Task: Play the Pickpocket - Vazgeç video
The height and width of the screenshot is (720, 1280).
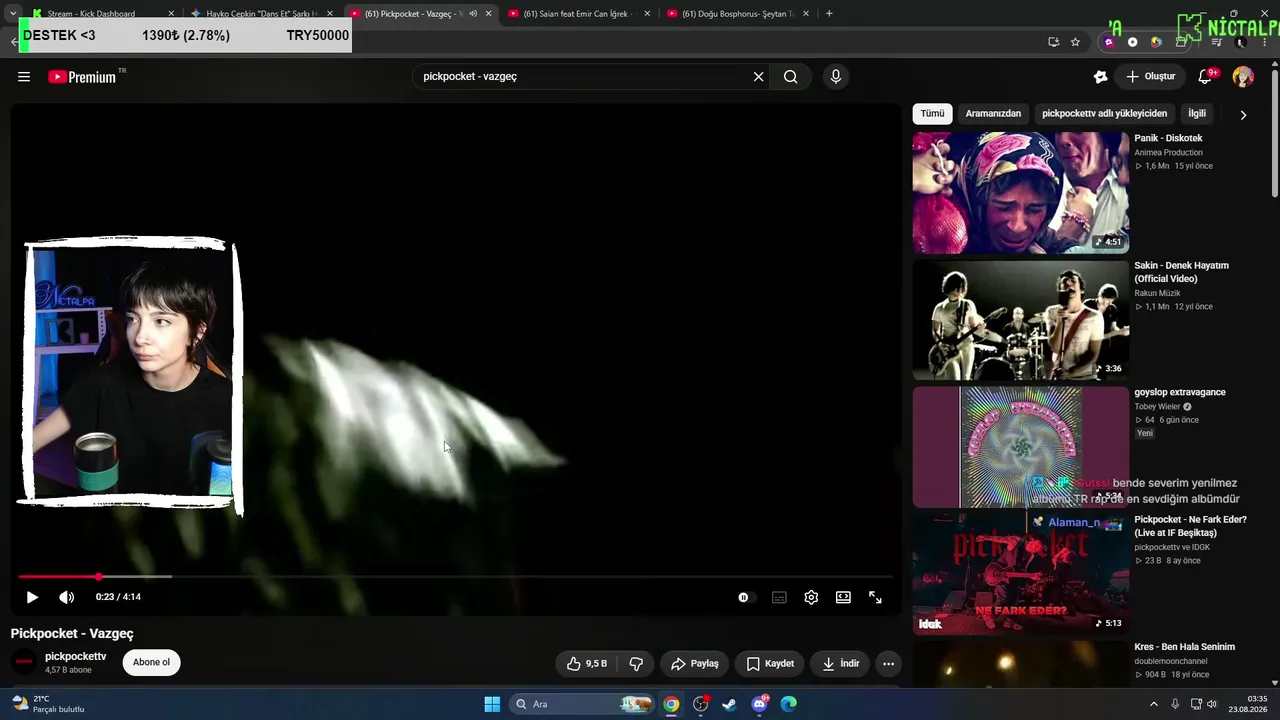Action: pyautogui.click(x=32, y=597)
